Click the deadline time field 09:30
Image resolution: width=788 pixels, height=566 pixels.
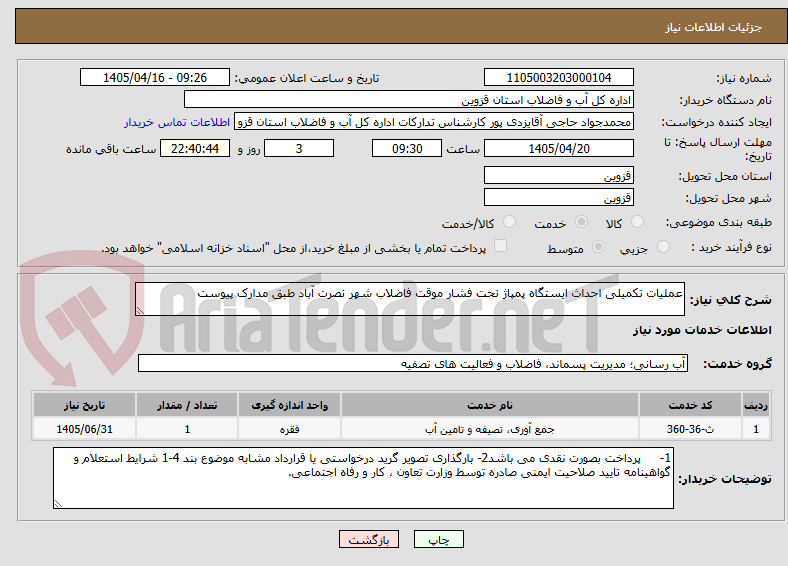tap(407, 149)
